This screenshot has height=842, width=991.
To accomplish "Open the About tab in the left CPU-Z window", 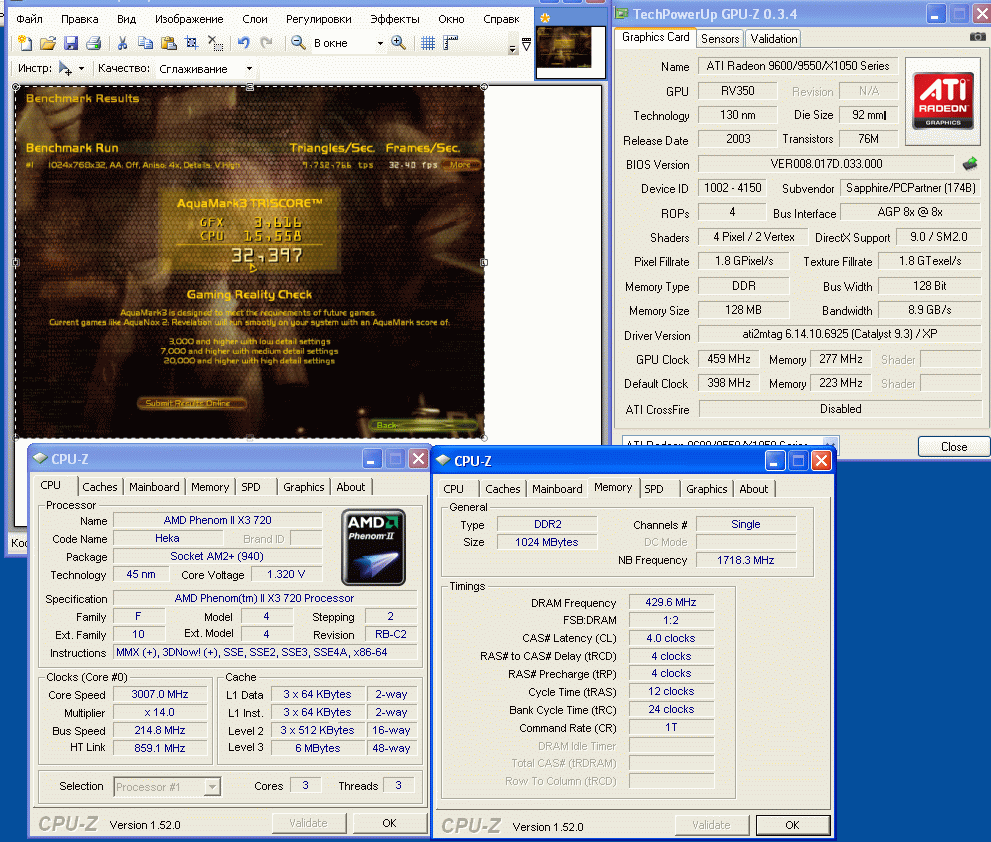I will pyautogui.click(x=351, y=487).
